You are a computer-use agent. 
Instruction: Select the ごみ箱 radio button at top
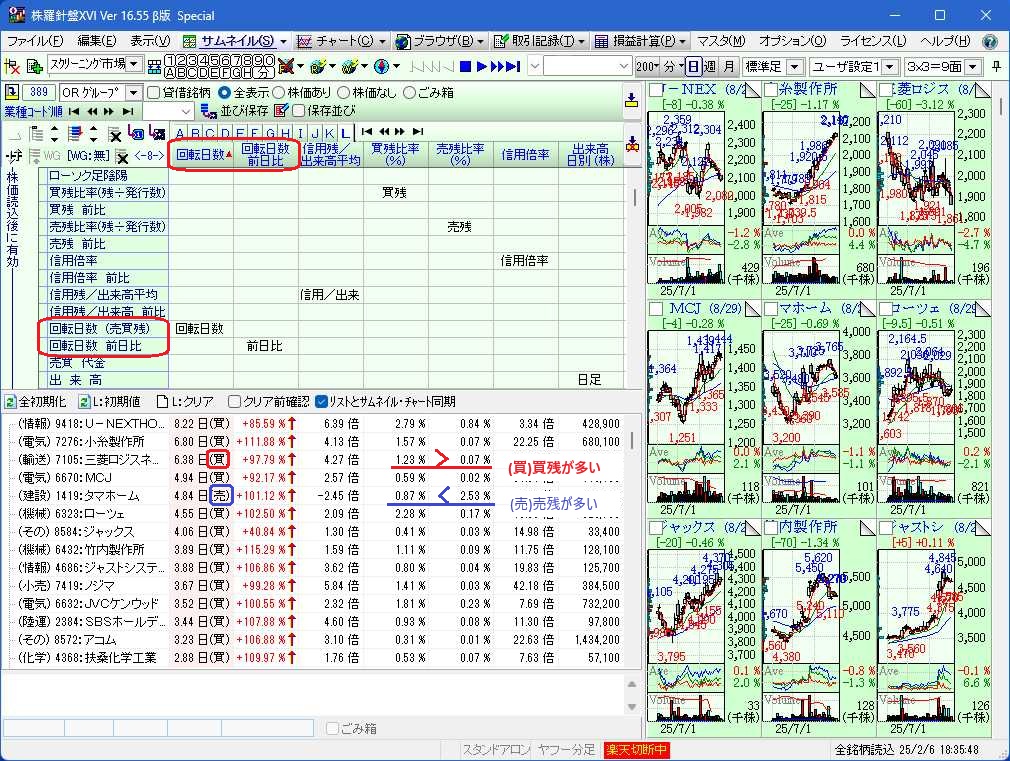(x=409, y=93)
